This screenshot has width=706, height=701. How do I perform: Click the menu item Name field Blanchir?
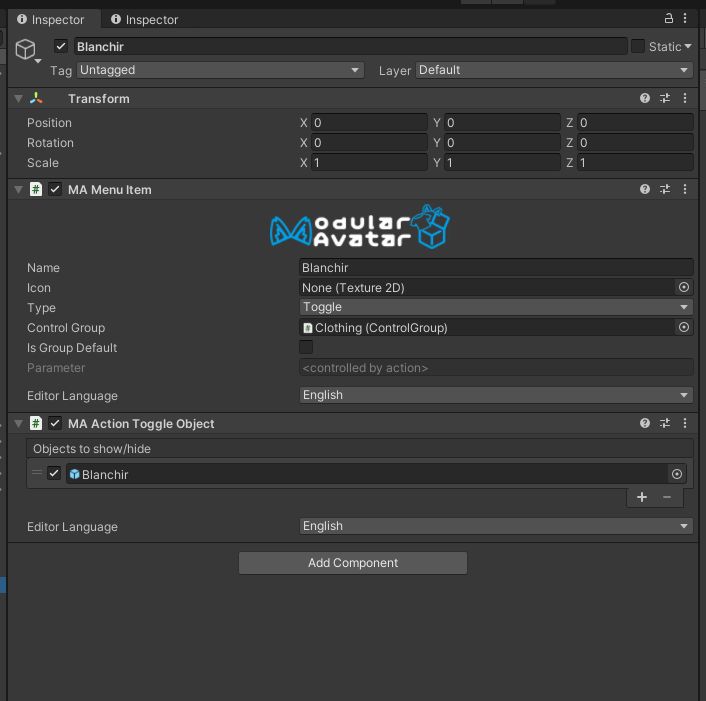[496, 267]
